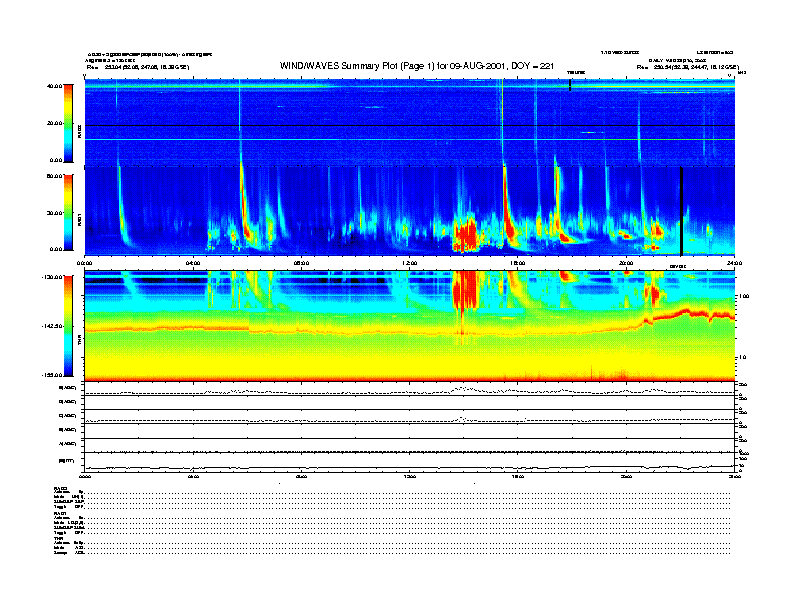The image size is (792, 612).
Task: Click the 16:00 tick label below RAD1 spectrogram
Action: pos(518,263)
